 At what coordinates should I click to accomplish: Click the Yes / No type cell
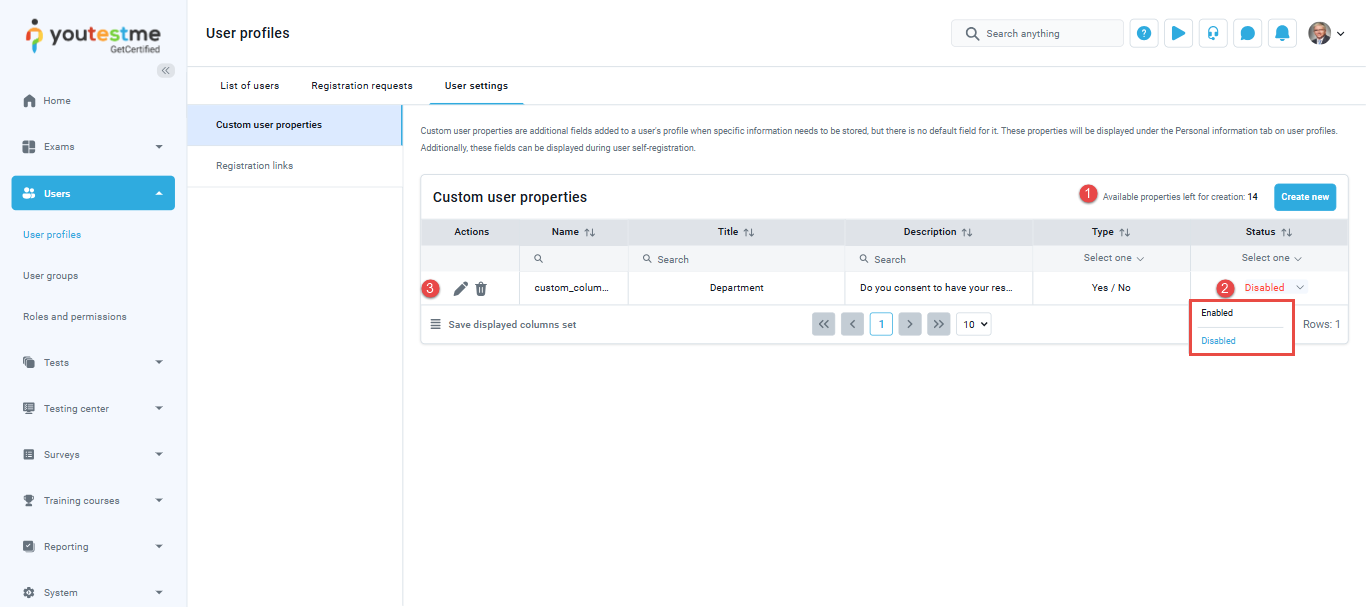click(x=1111, y=288)
